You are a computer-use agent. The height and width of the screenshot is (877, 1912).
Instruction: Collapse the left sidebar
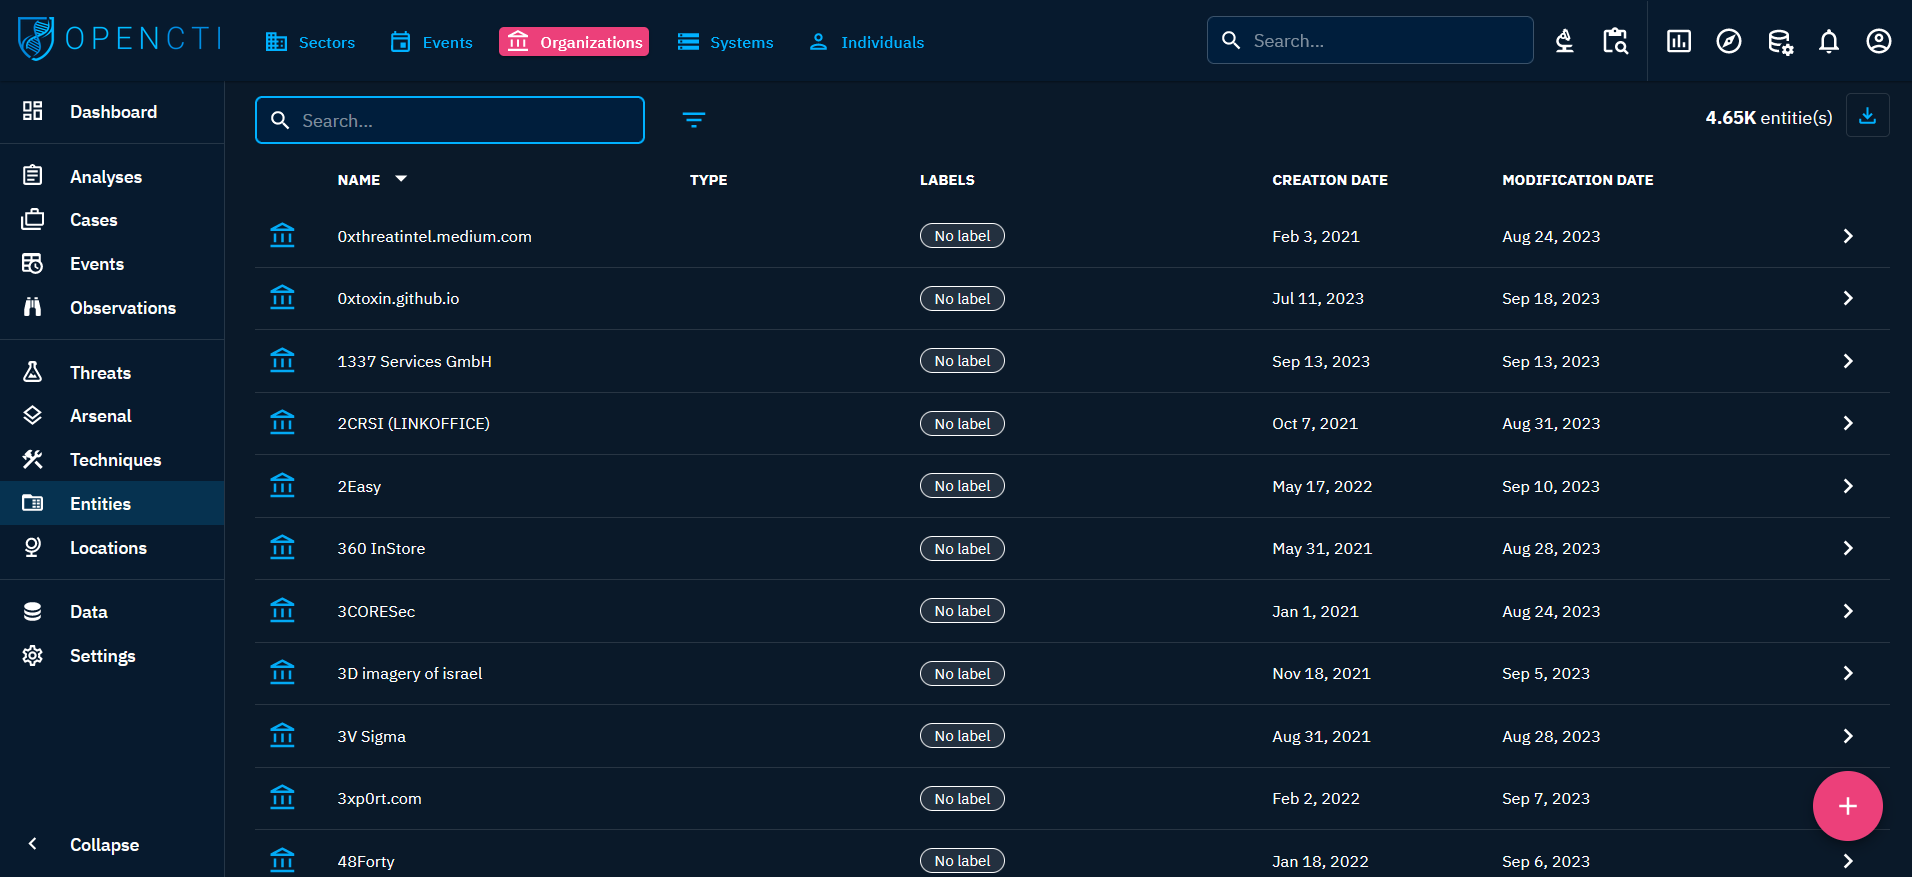click(104, 845)
